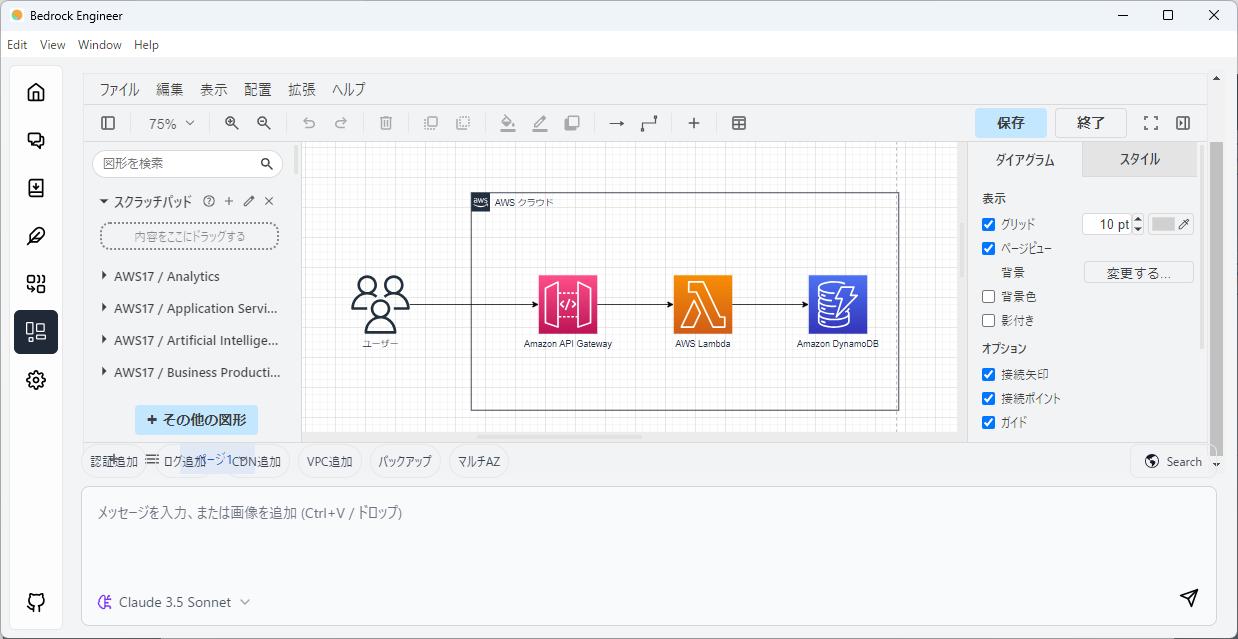
Task: Click the bring to front icon
Action: tap(431, 123)
